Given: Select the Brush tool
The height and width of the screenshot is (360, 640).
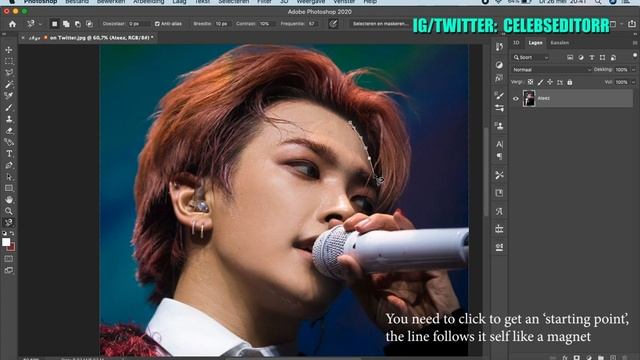Looking at the screenshot, I should click(9, 108).
